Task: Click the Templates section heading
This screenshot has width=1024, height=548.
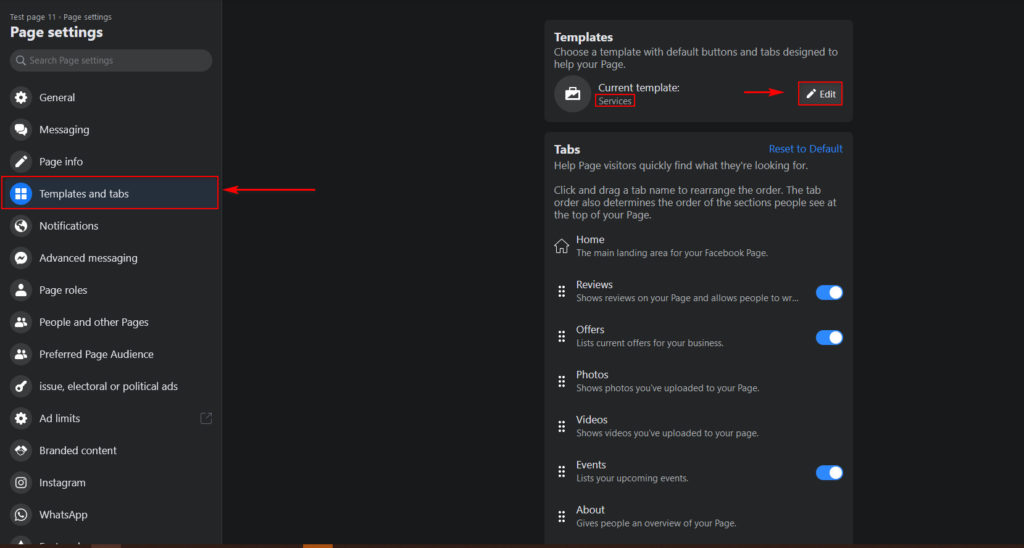Action: 583,37
